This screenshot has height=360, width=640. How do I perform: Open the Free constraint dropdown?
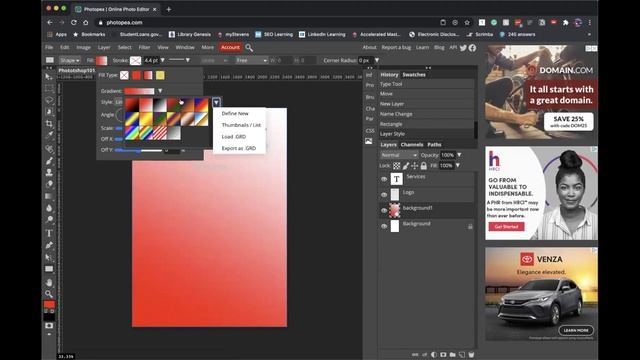(x=251, y=60)
